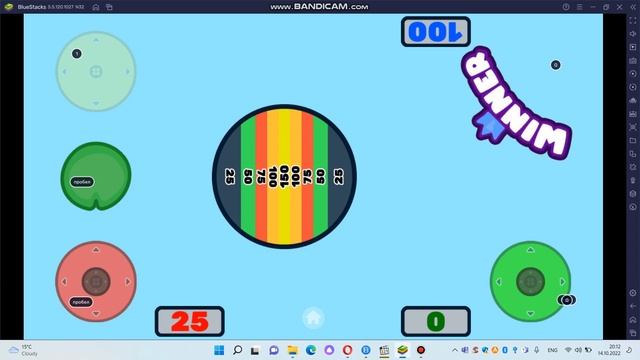
Task: Open the taskbar clock and date
Action: coord(609,350)
